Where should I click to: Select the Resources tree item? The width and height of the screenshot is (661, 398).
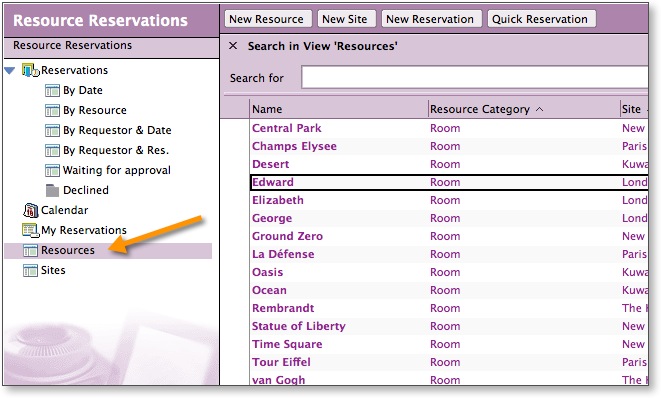click(x=108, y=250)
